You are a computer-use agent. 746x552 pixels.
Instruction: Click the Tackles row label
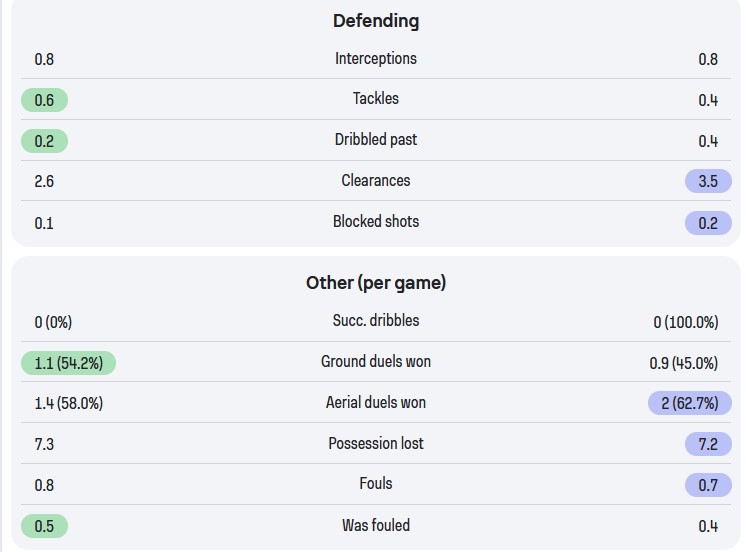pos(376,98)
